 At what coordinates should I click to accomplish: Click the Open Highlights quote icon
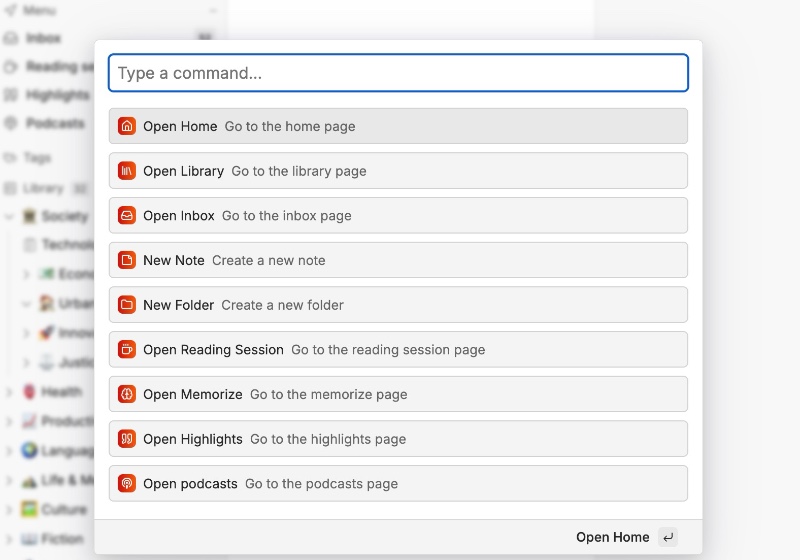click(127, 439)
